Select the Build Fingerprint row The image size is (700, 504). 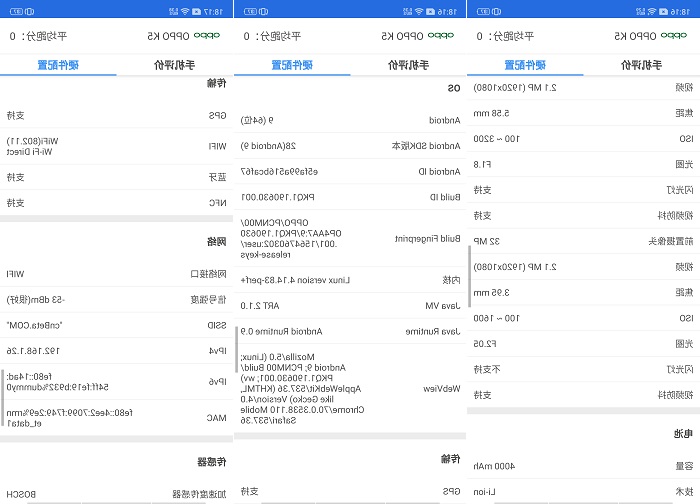[x=350, y=238]
